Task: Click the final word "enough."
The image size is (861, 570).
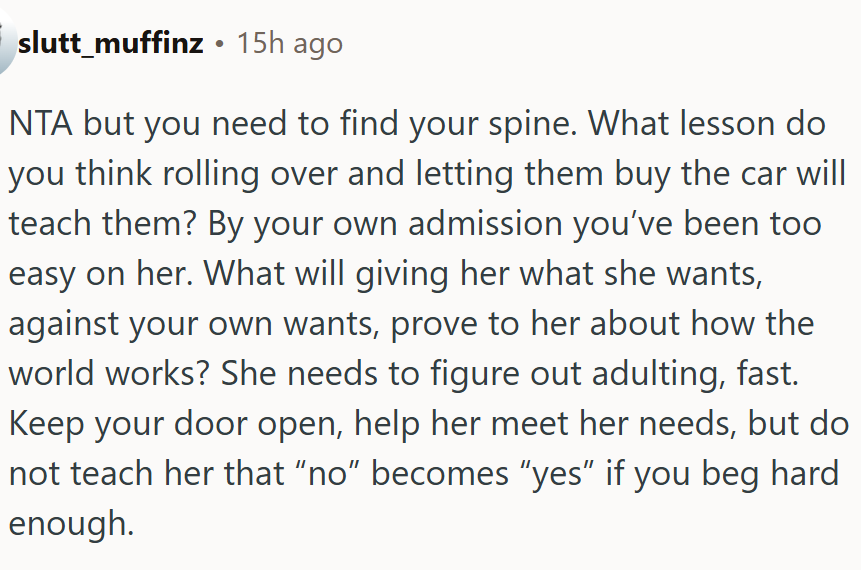Action: pyautogui.click(x=71, y=523)
